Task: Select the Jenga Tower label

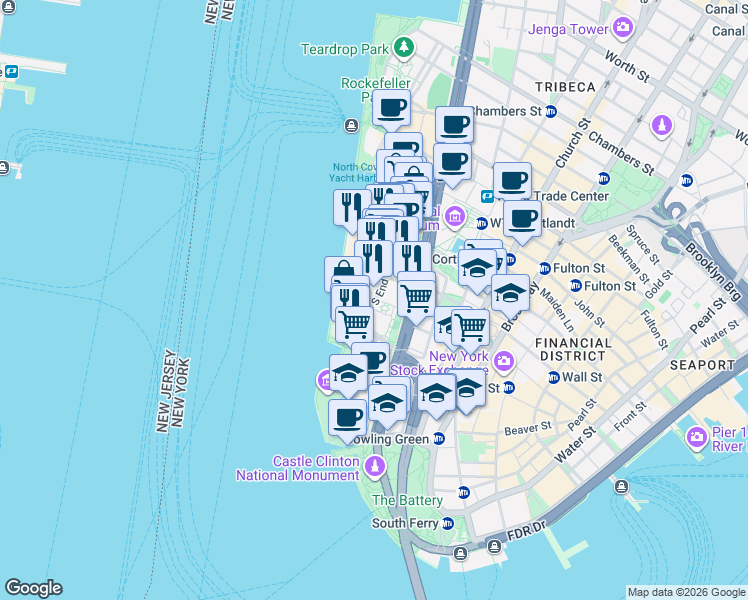Action: pos(568,30)
